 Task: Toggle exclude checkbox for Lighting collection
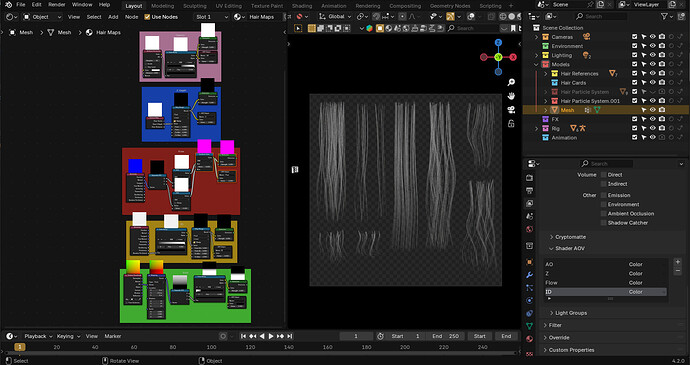(x=635, y=55)
